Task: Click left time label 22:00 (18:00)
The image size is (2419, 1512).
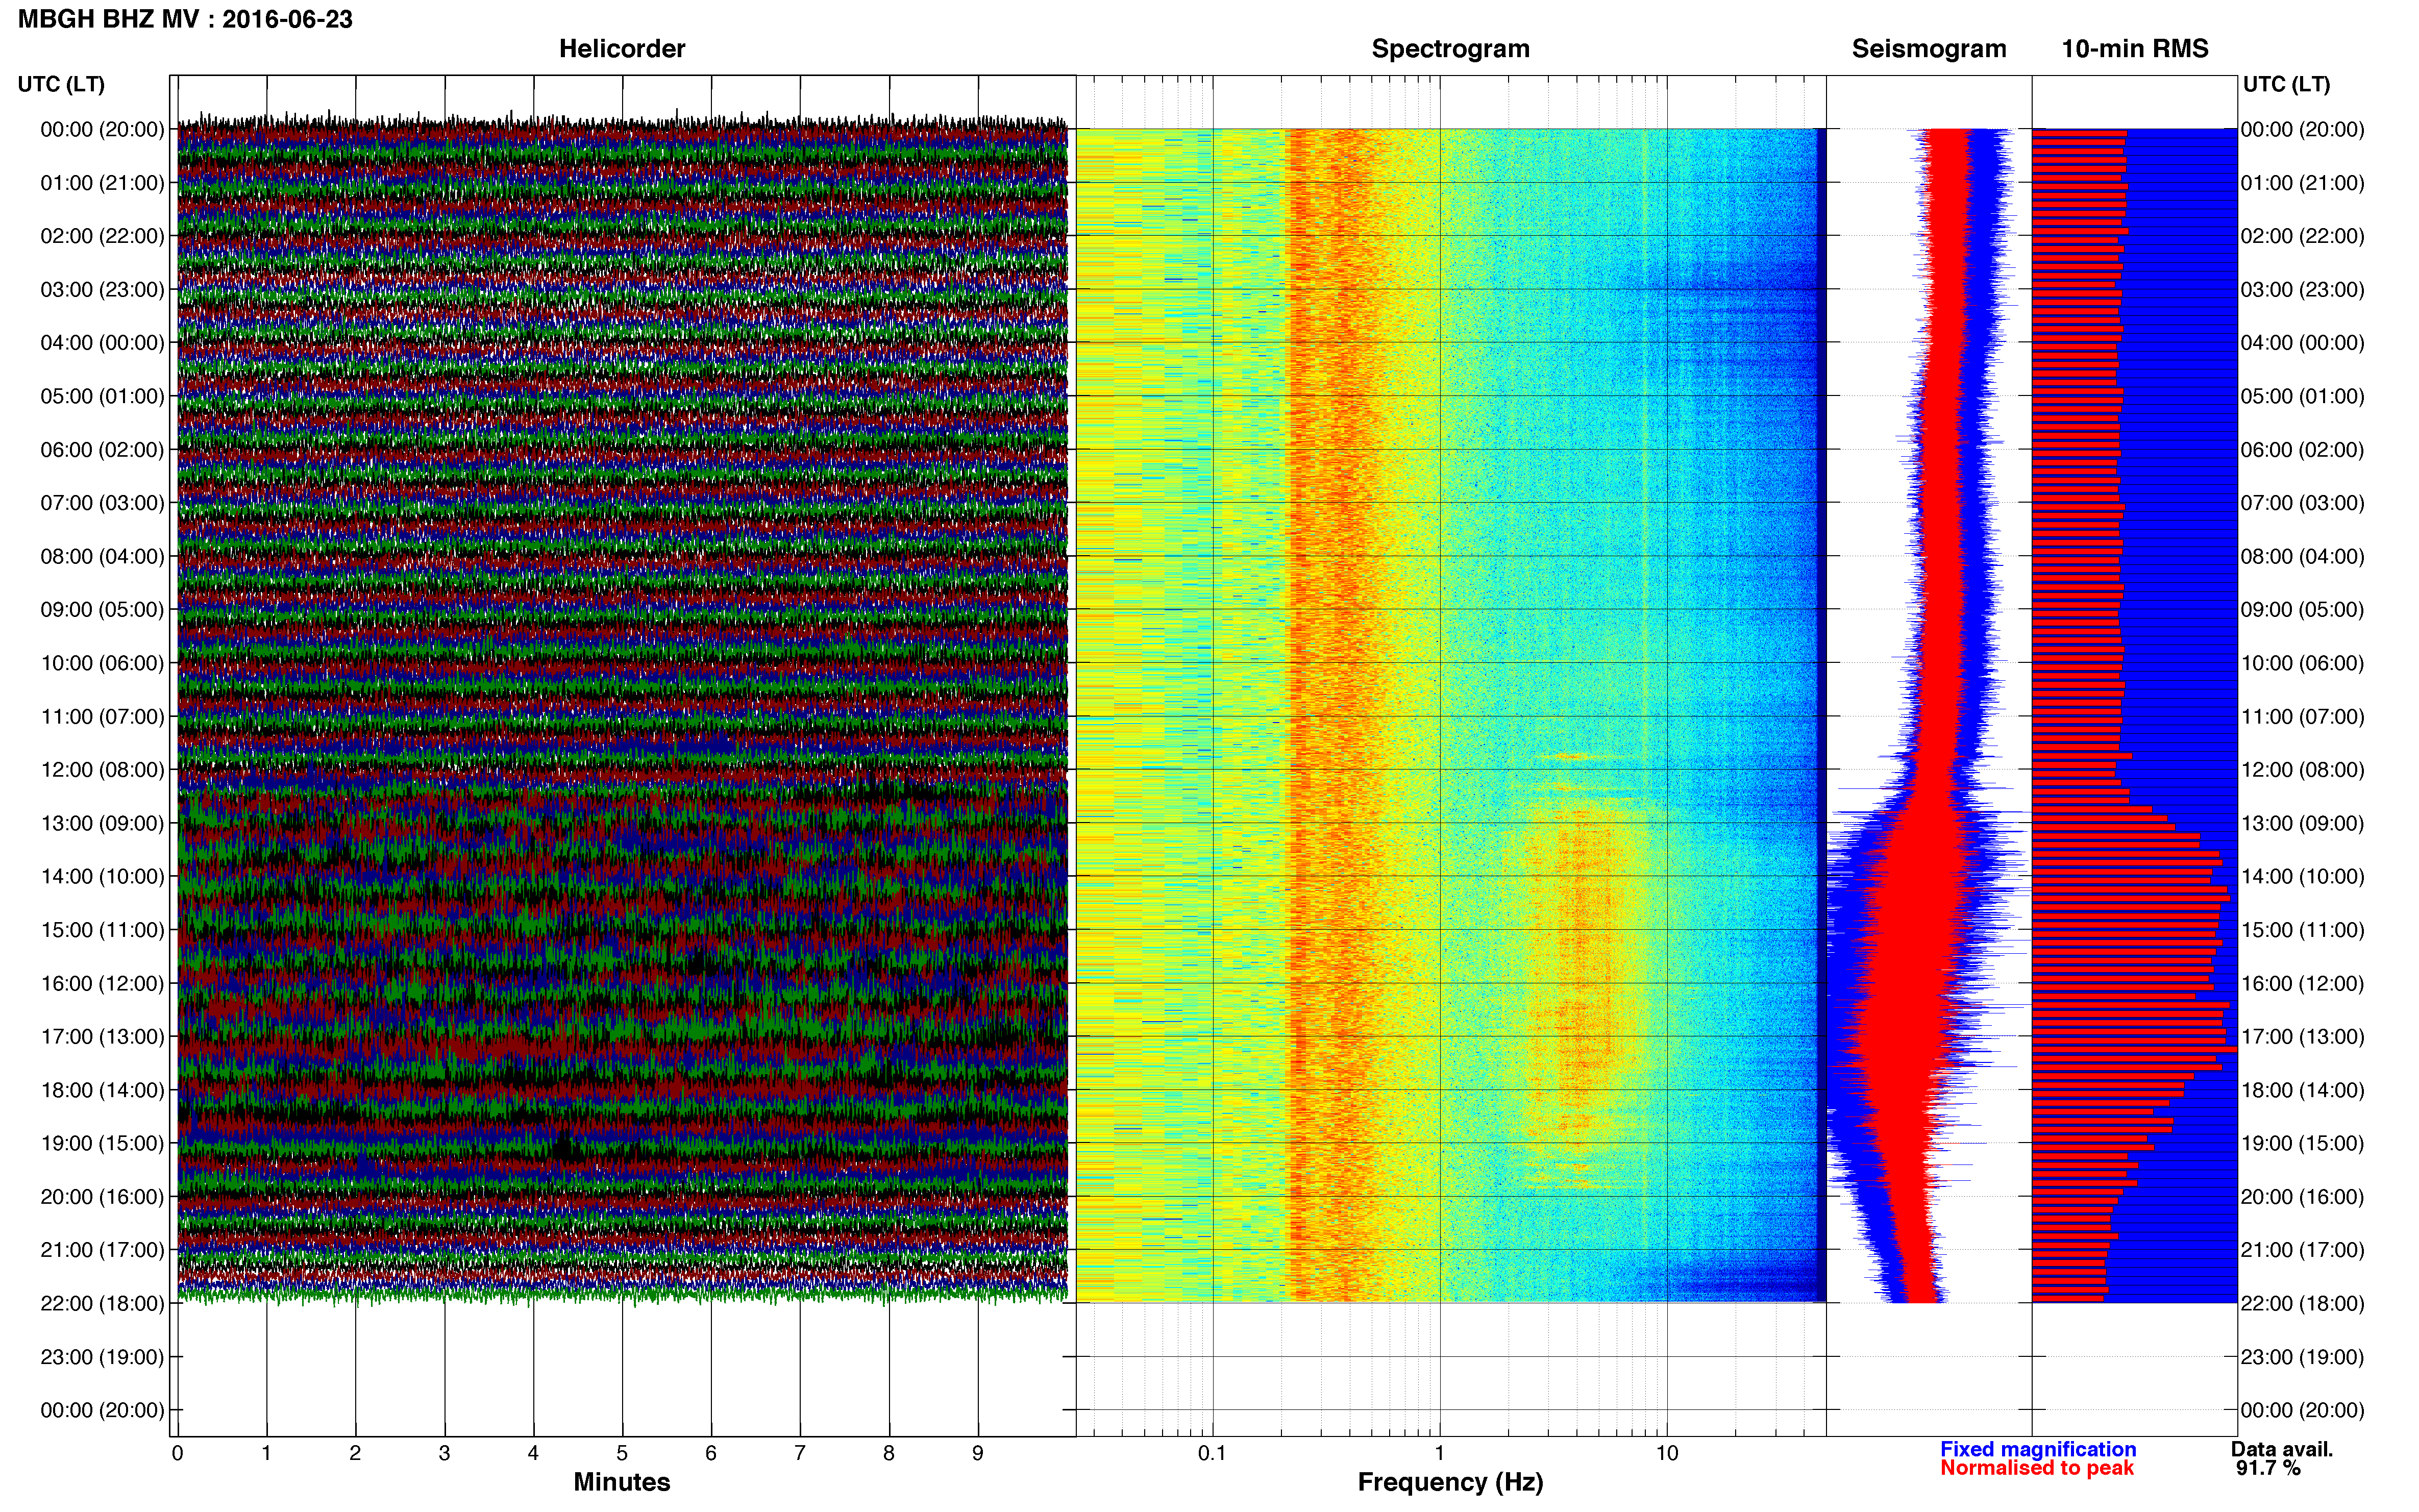Action: 102,1304
